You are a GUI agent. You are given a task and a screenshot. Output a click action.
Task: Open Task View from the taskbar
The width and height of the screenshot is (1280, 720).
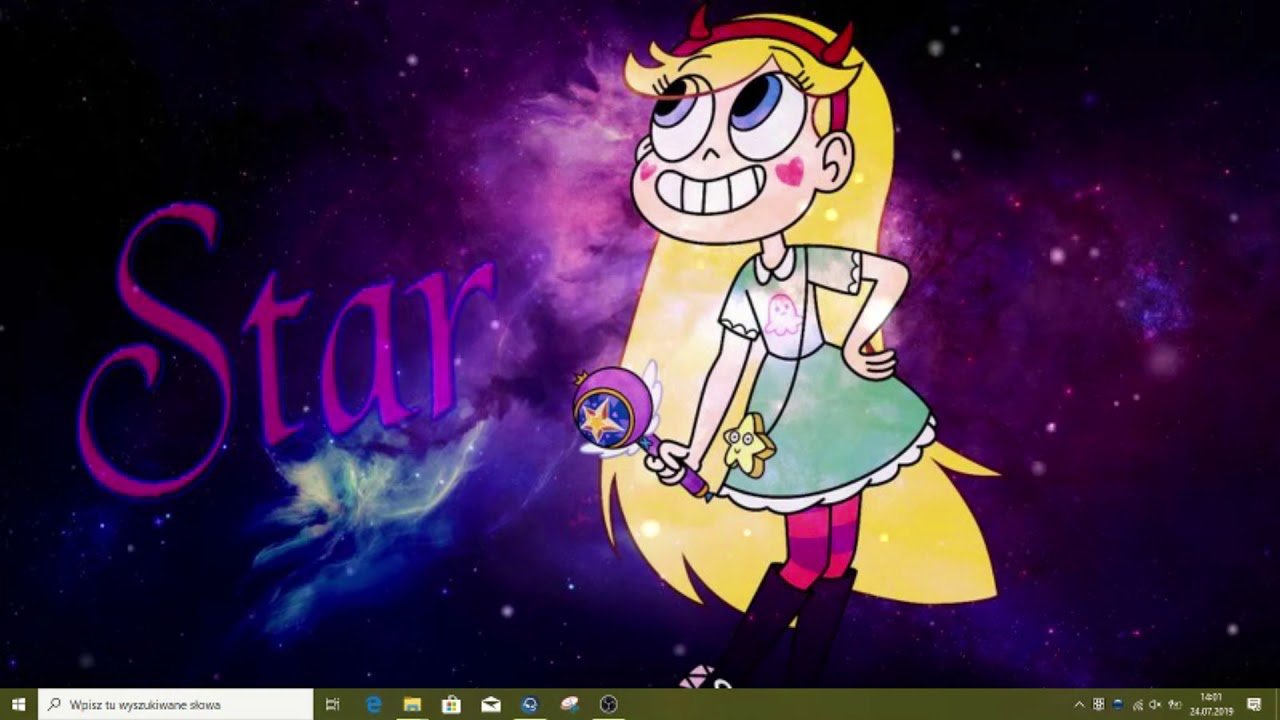click(333, 705)
